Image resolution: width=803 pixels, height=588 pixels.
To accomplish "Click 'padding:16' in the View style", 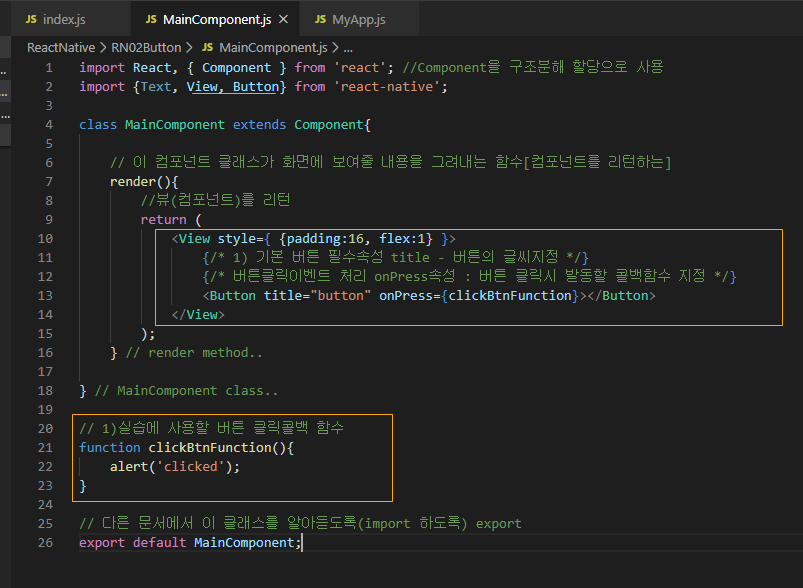I will point(325,239).
